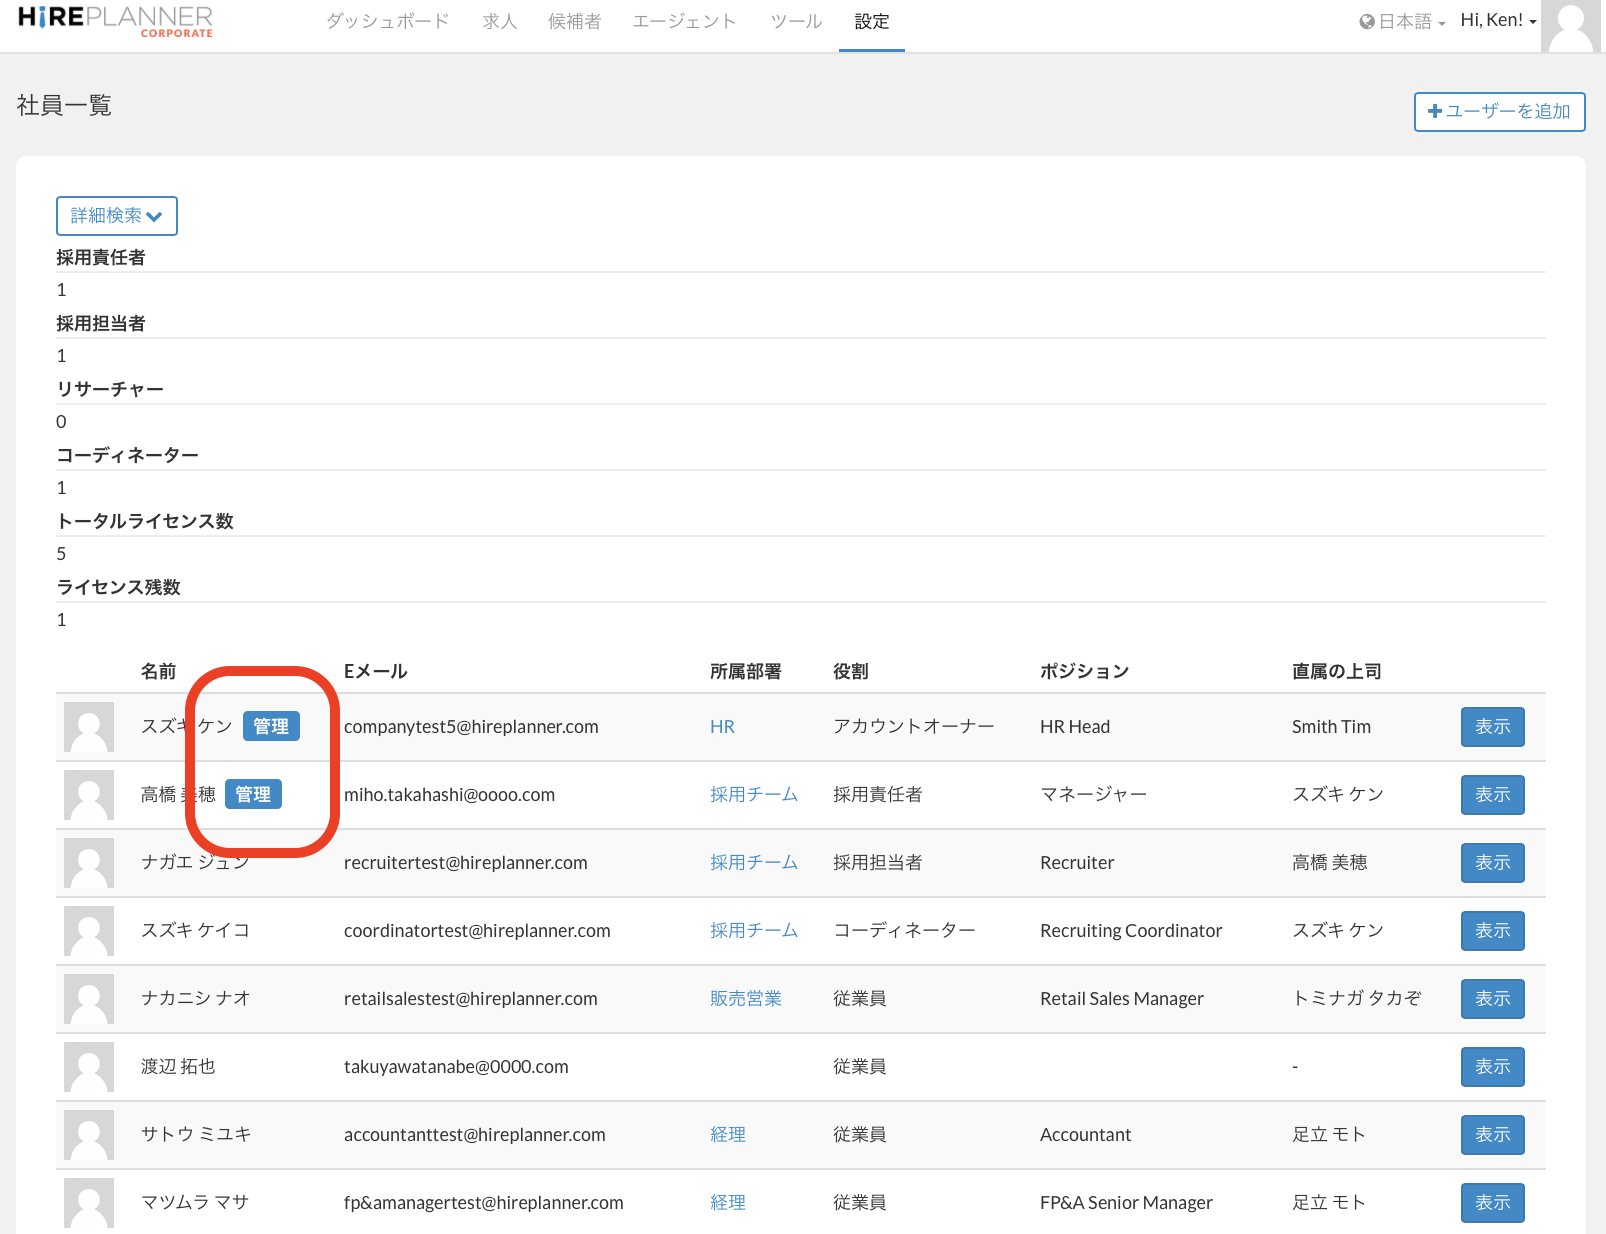Screen dimensions: 1606x1234
Task: Click avatar icon for 渡辺 拓也 row
Action: (89, 1067)
